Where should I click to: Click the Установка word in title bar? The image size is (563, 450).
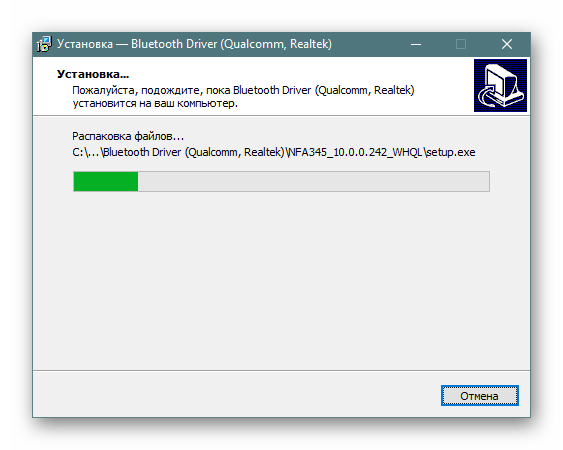[x=85, y=44]
